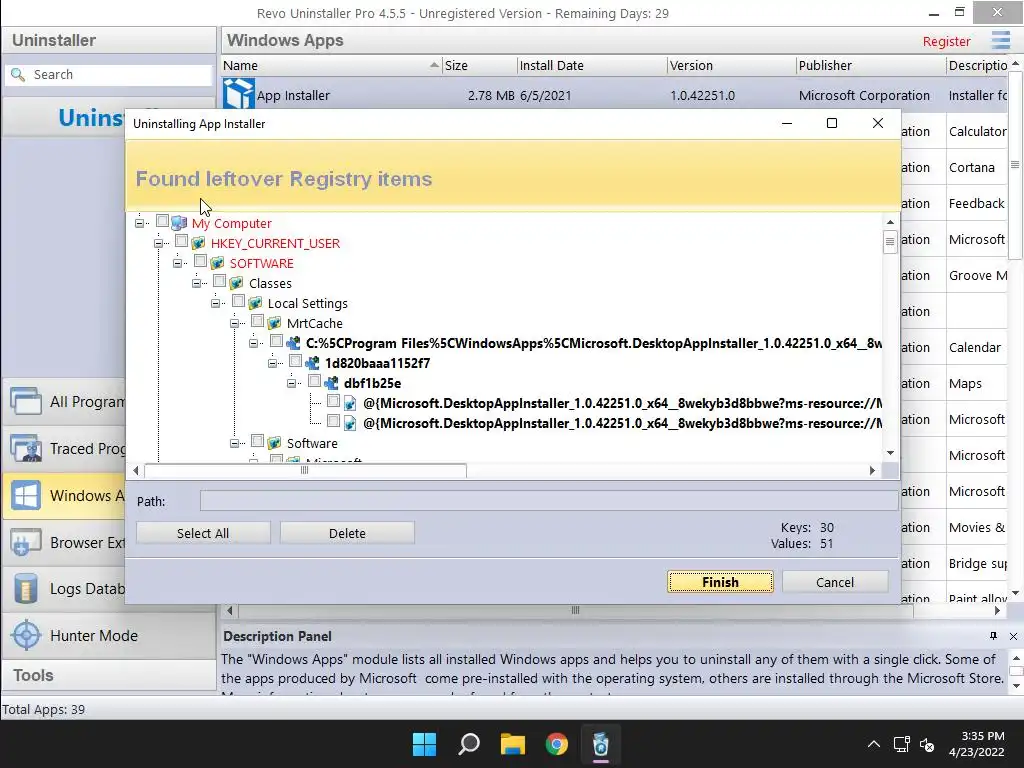
Task: Pin the Description Panel
Action: pyautogui.click(x=993, y=636)
